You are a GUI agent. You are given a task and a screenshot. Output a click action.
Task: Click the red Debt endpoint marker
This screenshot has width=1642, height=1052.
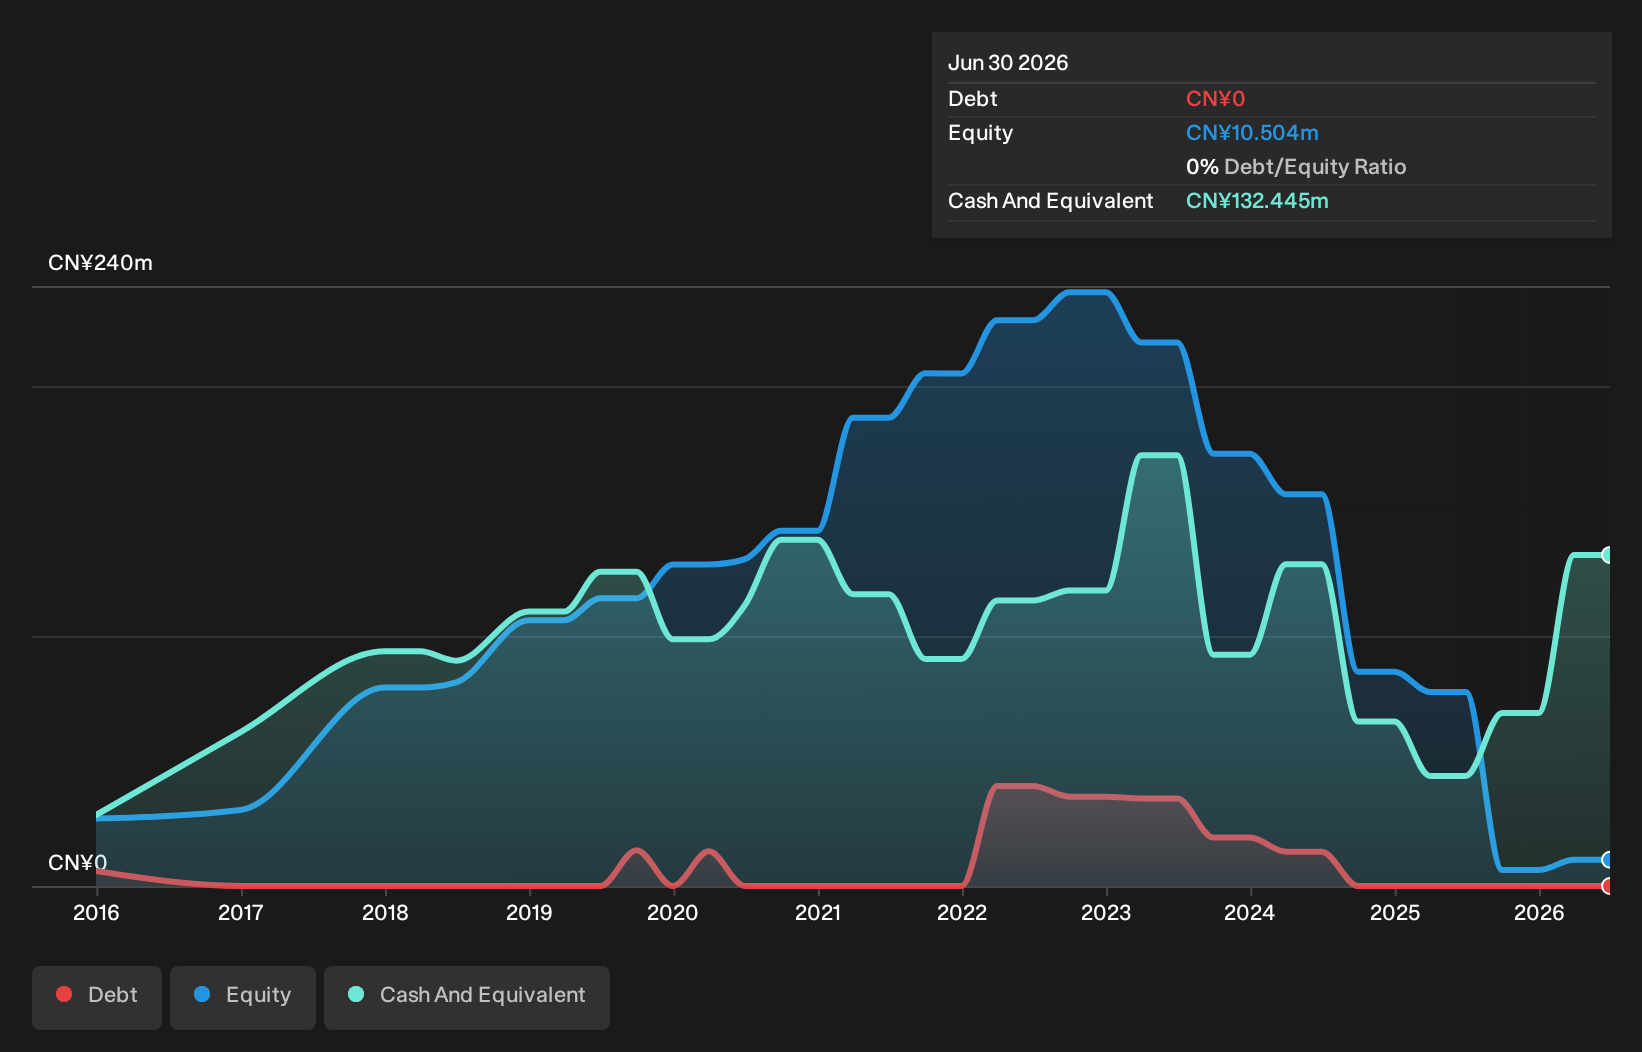1608,886
